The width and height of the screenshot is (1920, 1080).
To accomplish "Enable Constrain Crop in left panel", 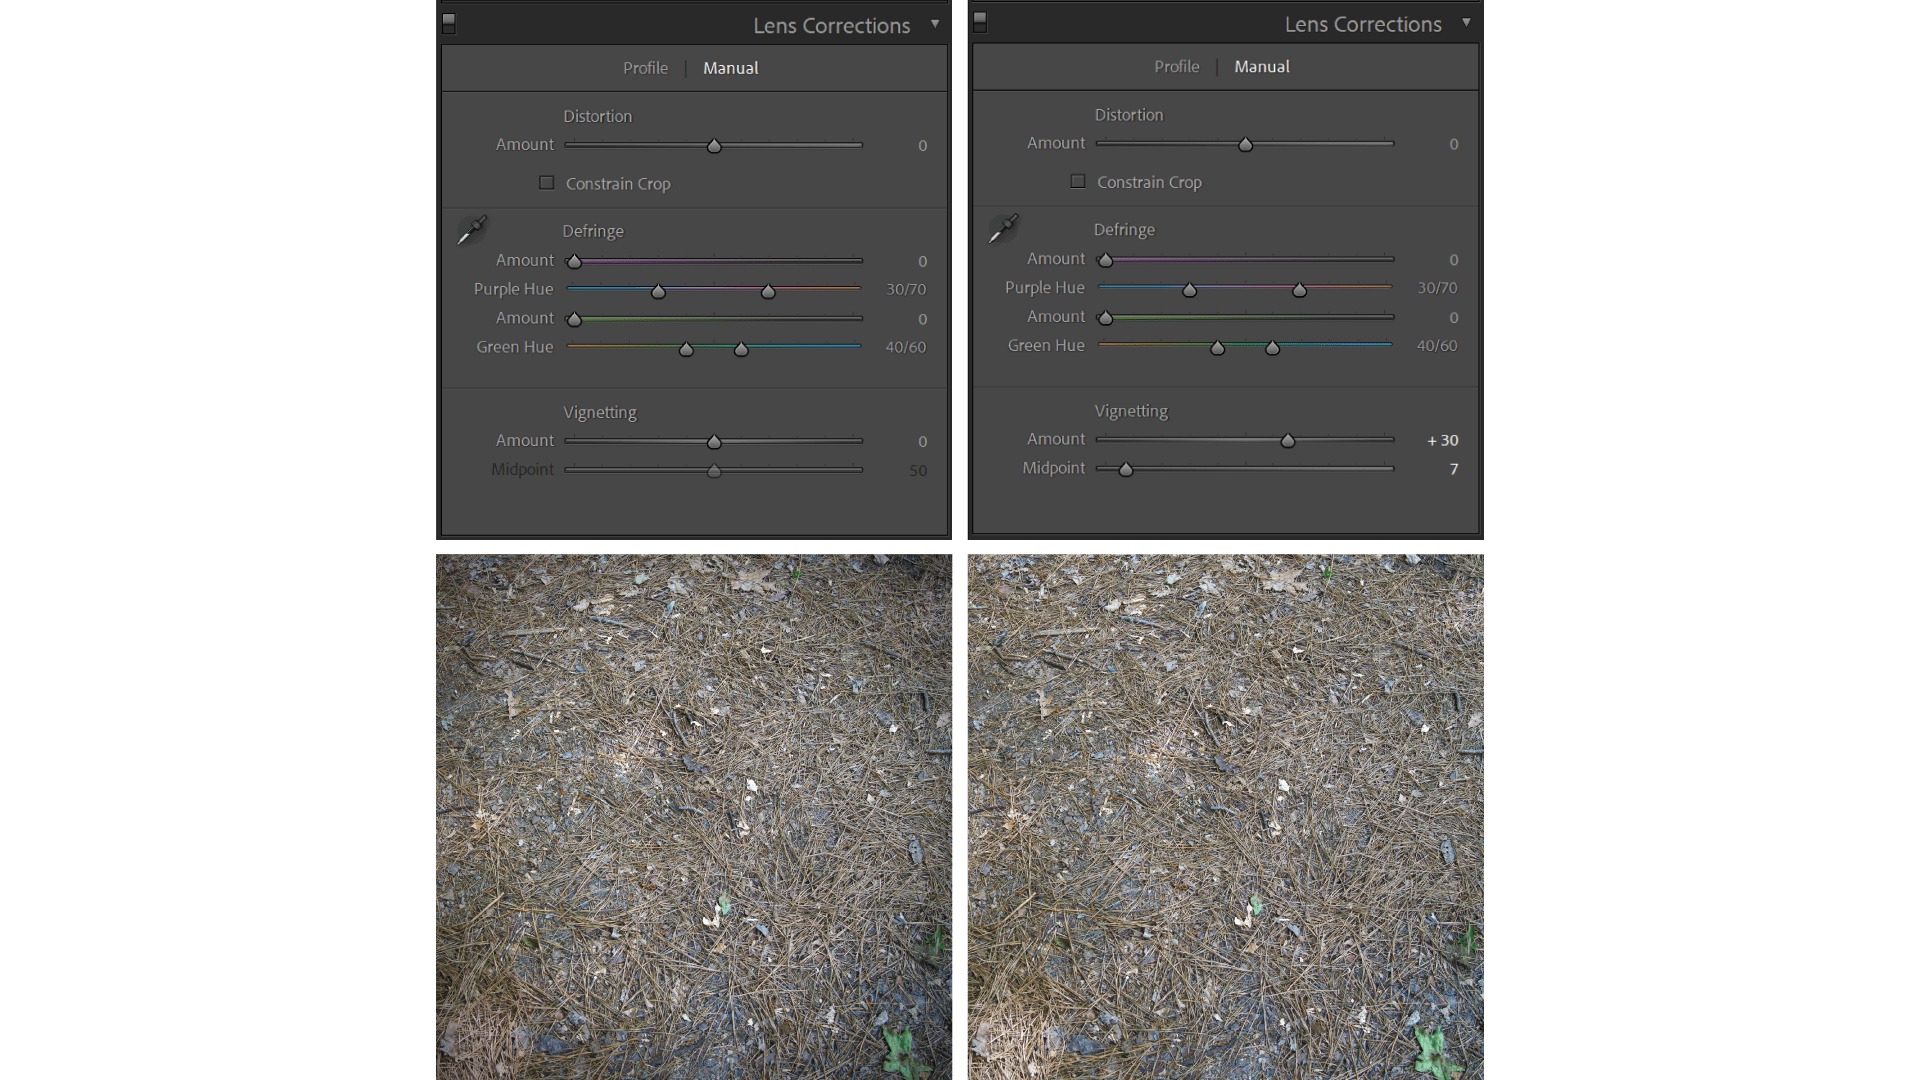I will pos(547,182).
